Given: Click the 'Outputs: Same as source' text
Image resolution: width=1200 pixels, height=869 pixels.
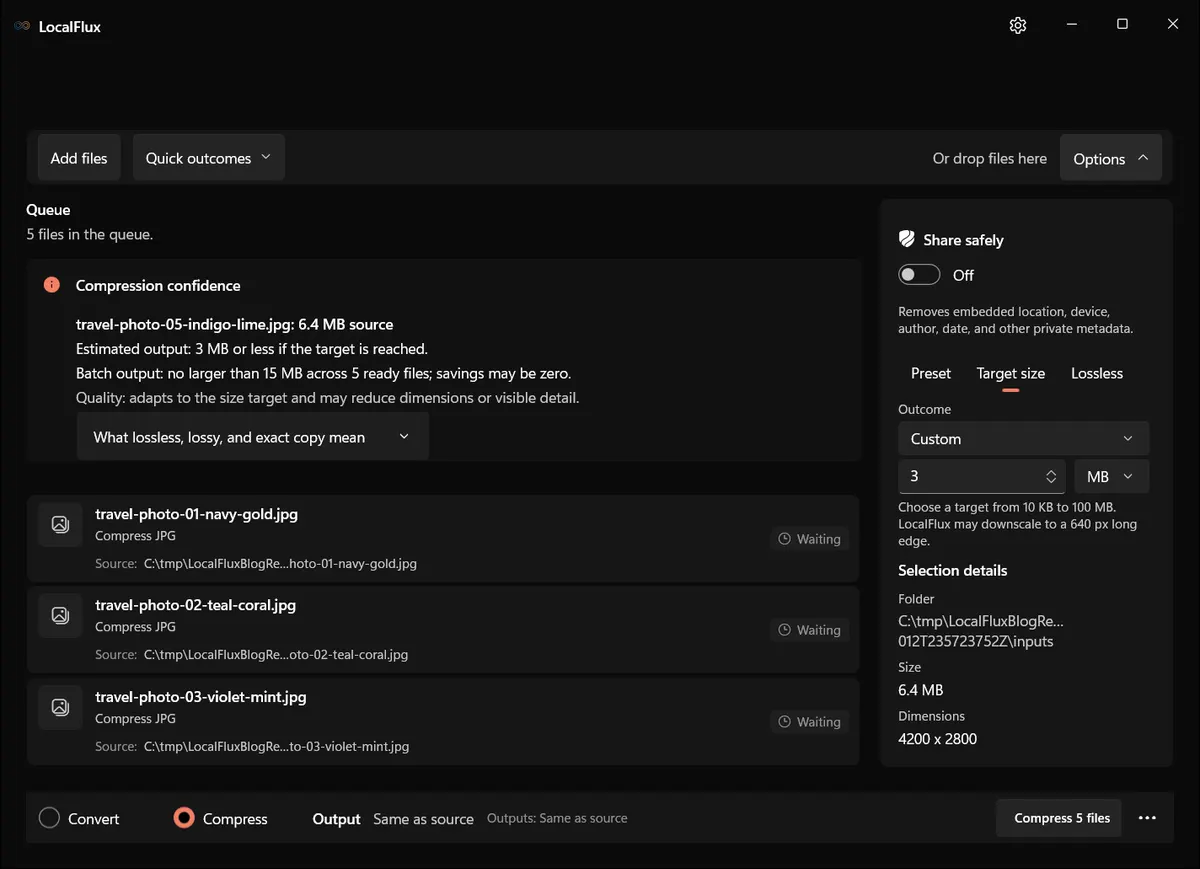Looking at the screenshot, I should coord(557,818).
